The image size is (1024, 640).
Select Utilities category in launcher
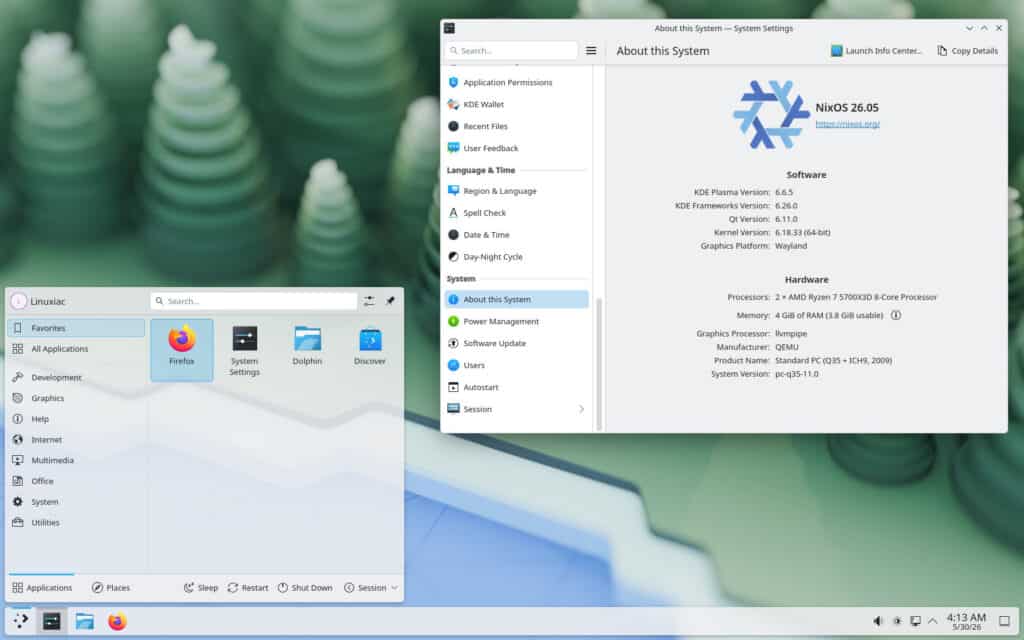[x=76, y=522]
